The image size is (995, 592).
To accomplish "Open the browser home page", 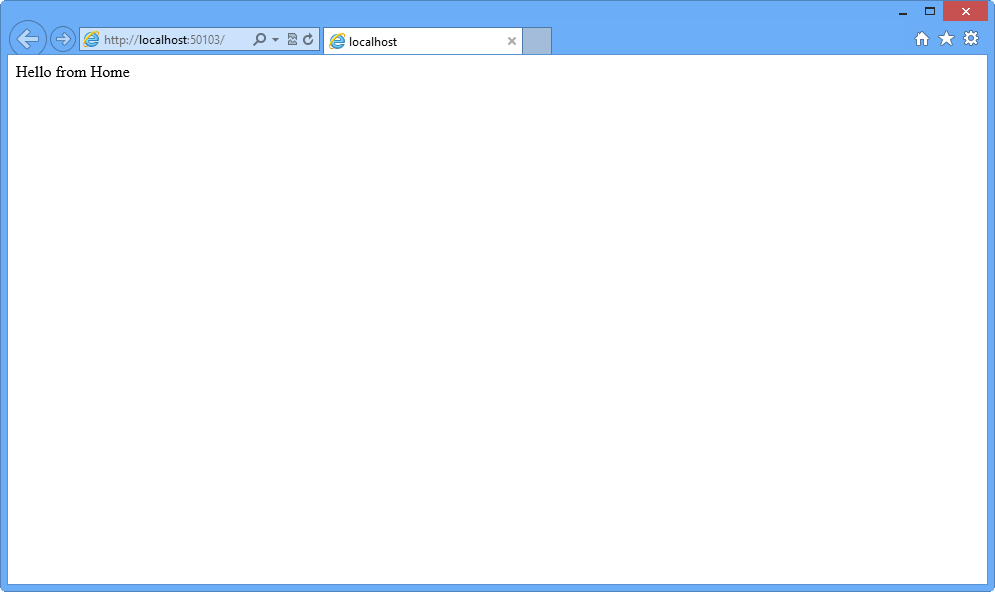I will [921, 39].
